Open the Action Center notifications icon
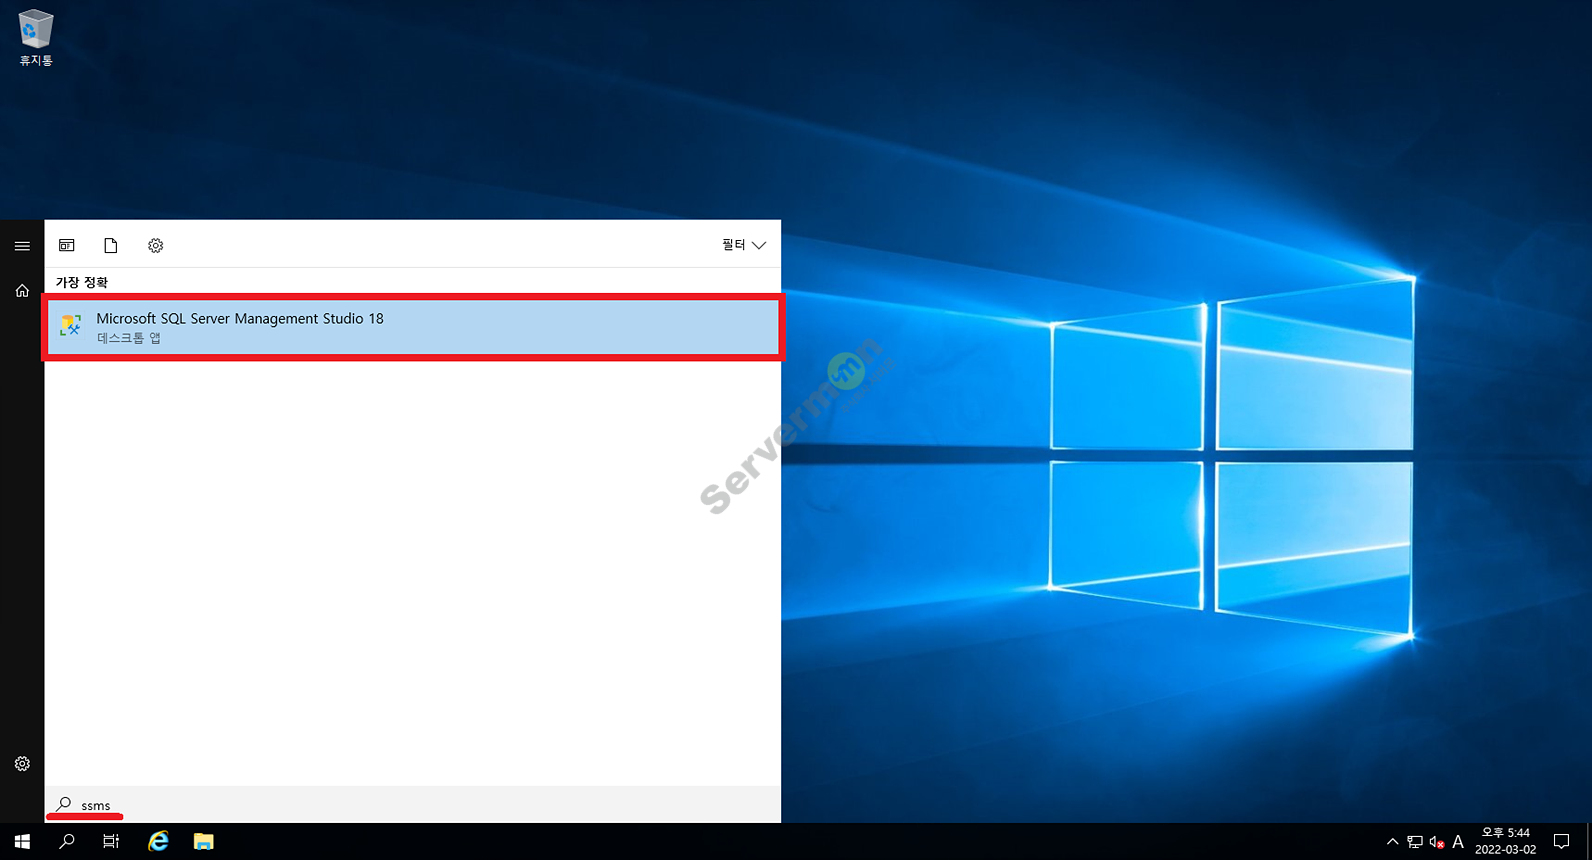This screenshot has width=1592, height=860. click(1562, 842)
